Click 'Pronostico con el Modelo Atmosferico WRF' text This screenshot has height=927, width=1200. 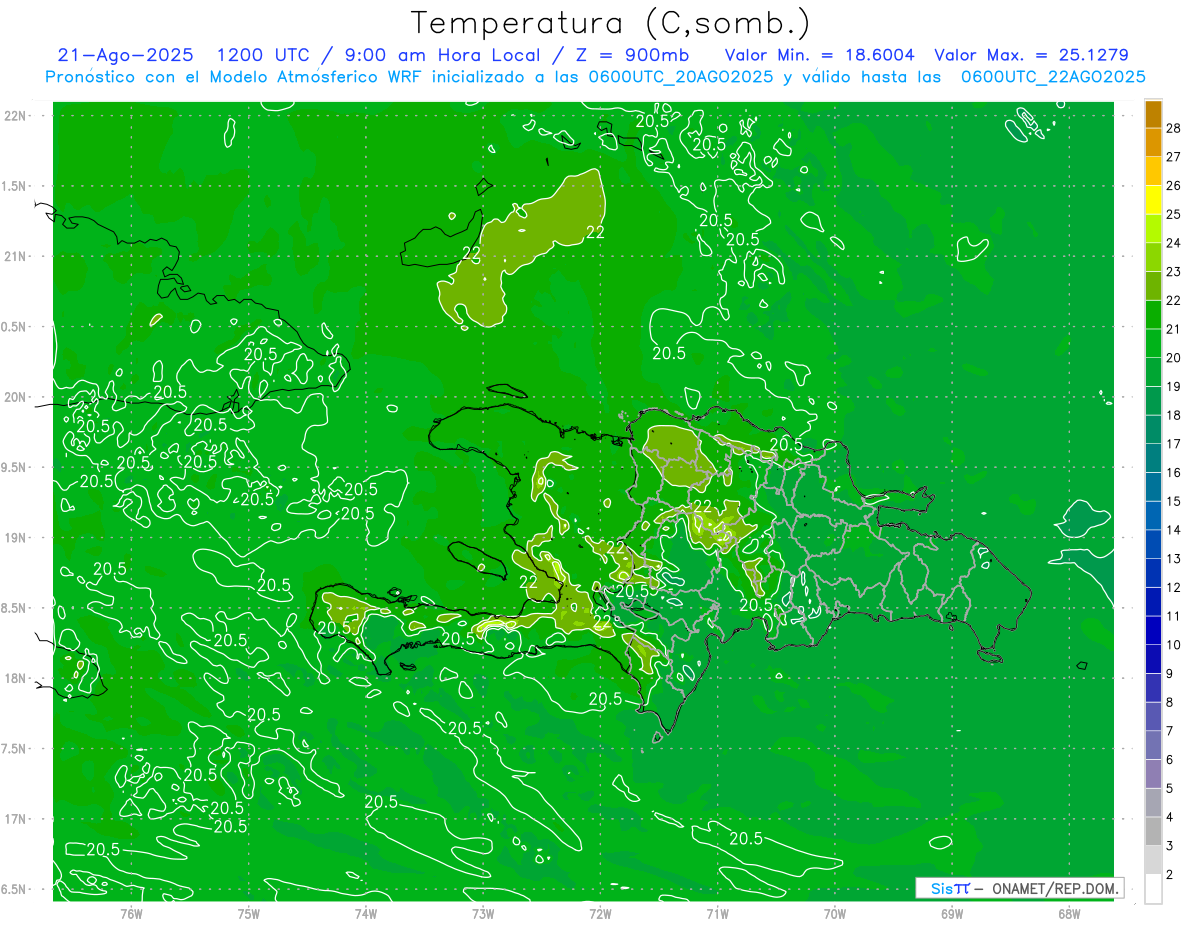234,76
